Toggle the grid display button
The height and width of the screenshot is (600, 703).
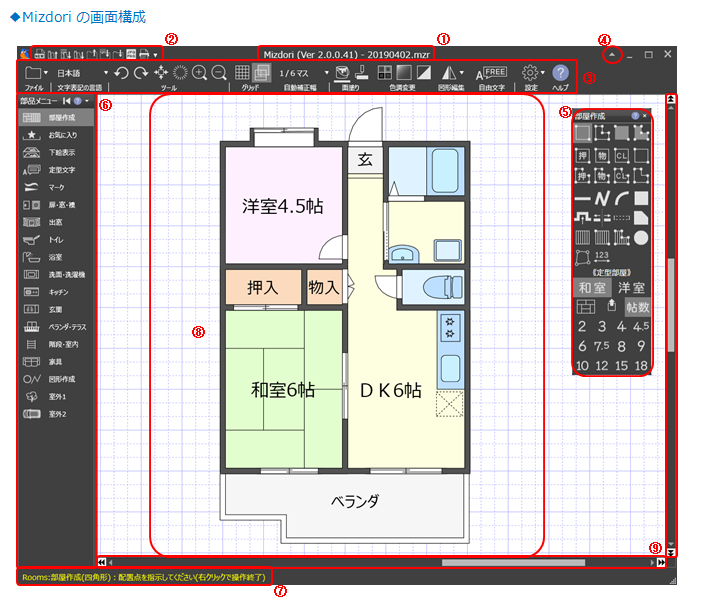pyautogui.click(x=242, y=72)
